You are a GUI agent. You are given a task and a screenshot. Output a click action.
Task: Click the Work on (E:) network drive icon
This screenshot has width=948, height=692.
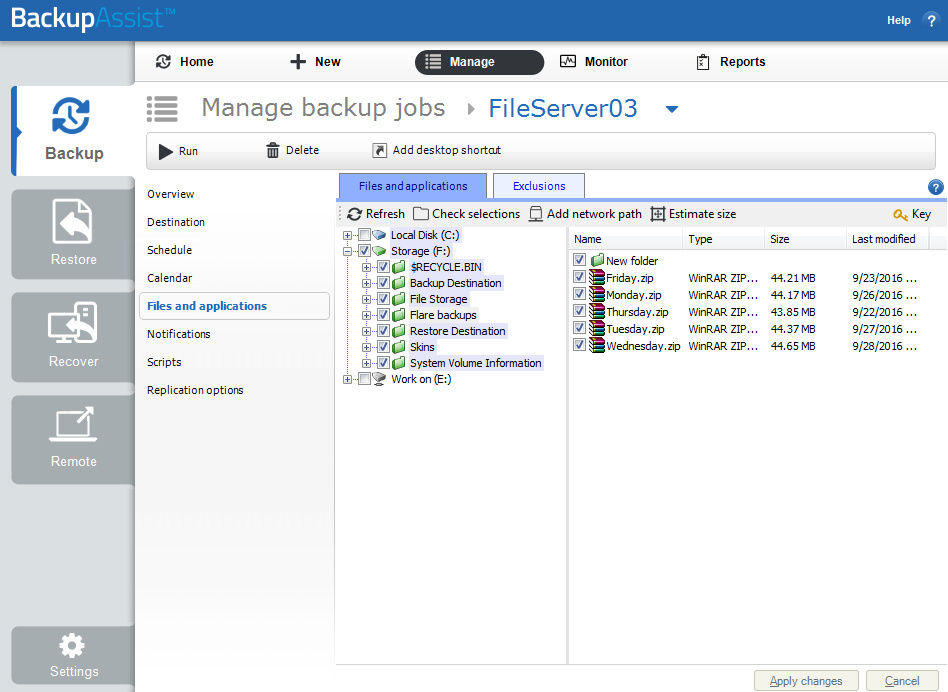379,379
